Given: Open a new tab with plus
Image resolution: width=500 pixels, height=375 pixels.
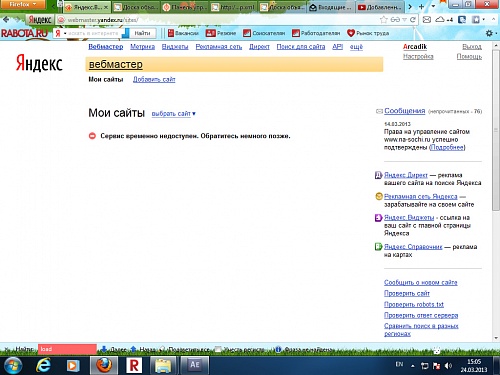Looking at the screenshot, I should point(421,7).
